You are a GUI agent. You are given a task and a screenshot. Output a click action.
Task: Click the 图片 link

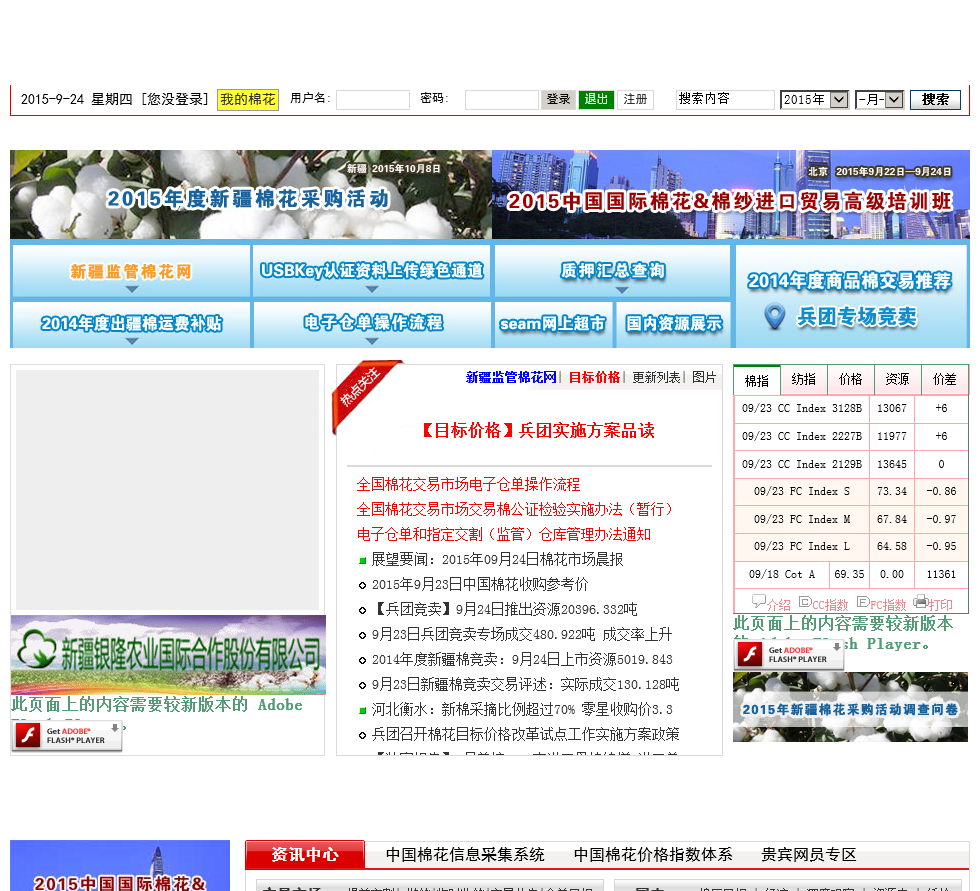click(704, 377)
